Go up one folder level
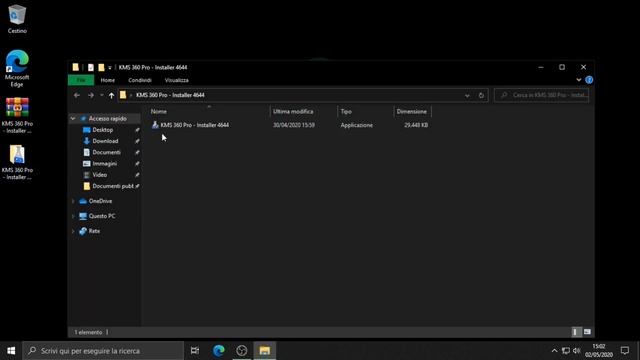Viewport: 640px width, 360px height. pyautogui.click(x=111, y=95)
